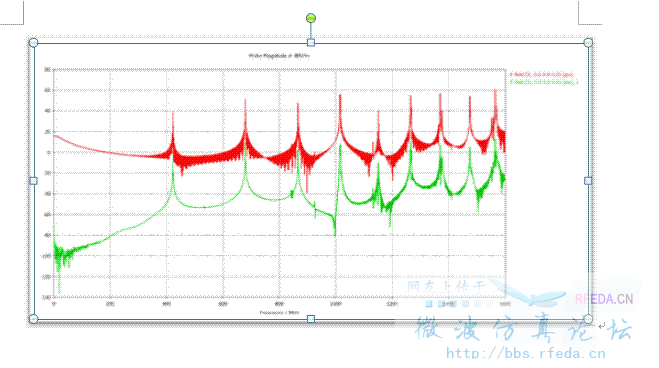Click the red legend entry beside the chart

click(x=542, y=75)
